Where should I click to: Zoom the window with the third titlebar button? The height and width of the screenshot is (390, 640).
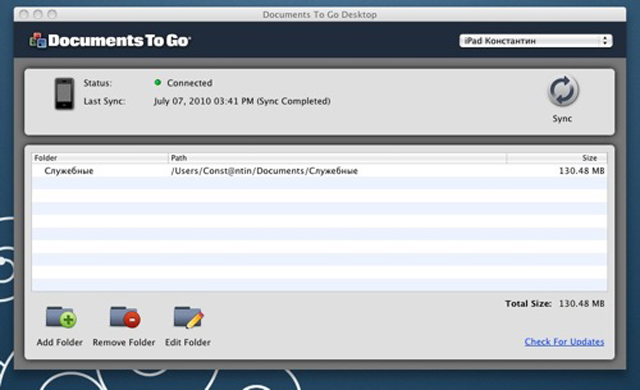[x=52, y=14]
